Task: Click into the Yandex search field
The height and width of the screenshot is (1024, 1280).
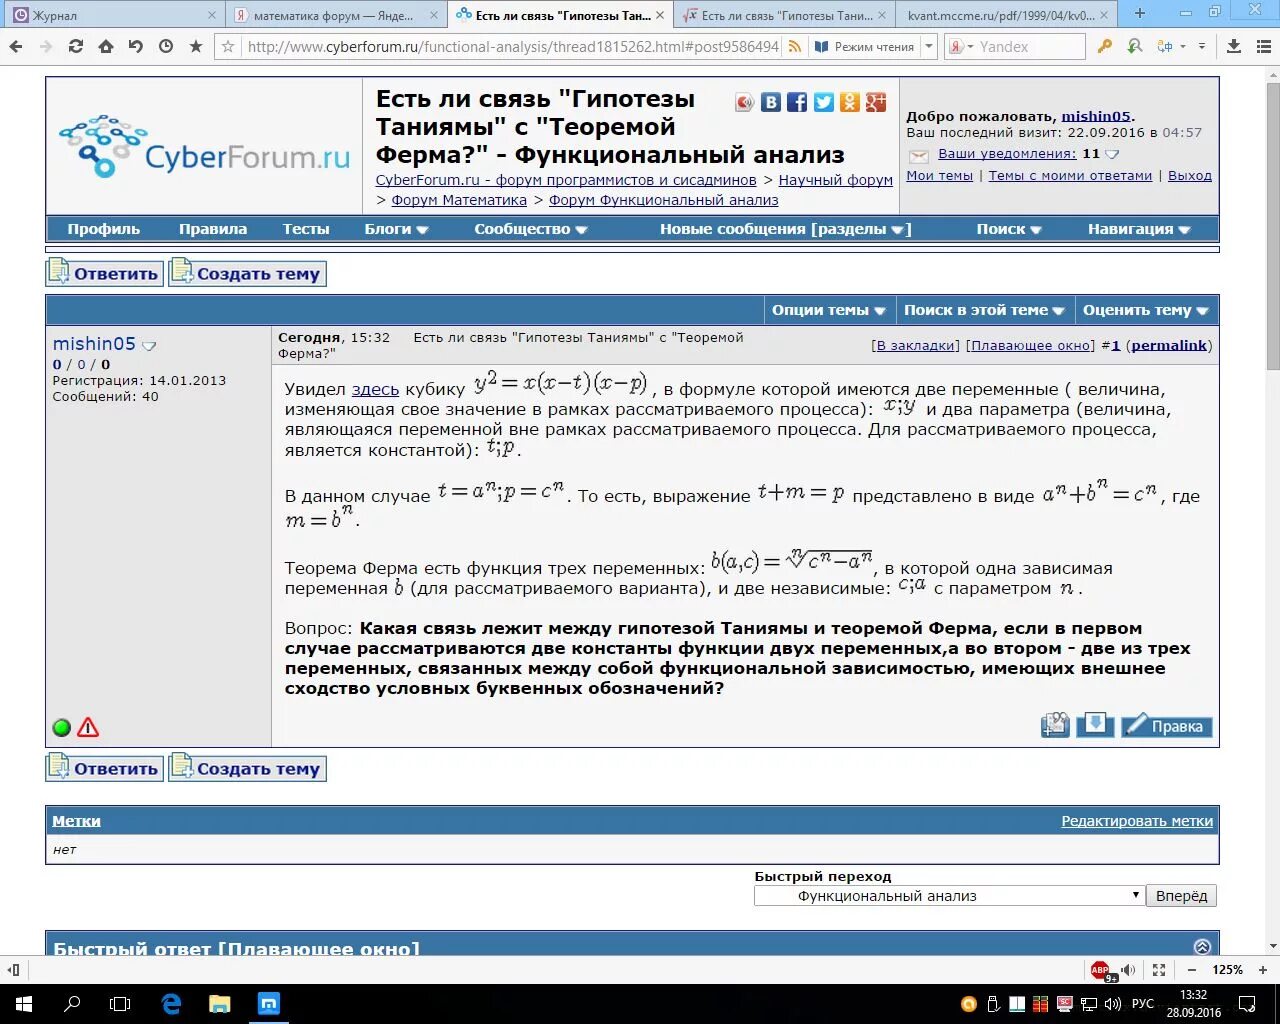Action: coord(1030,47)
